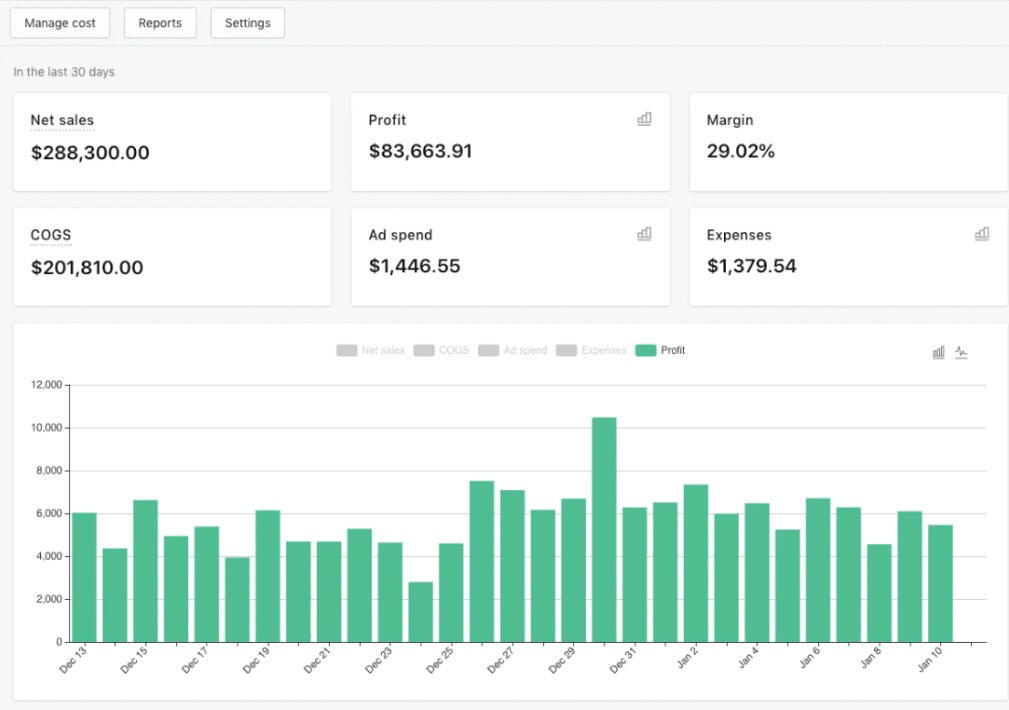1009x710 pixels.
Task: Click the green Profit legend swatch
Action: (646, 351)
